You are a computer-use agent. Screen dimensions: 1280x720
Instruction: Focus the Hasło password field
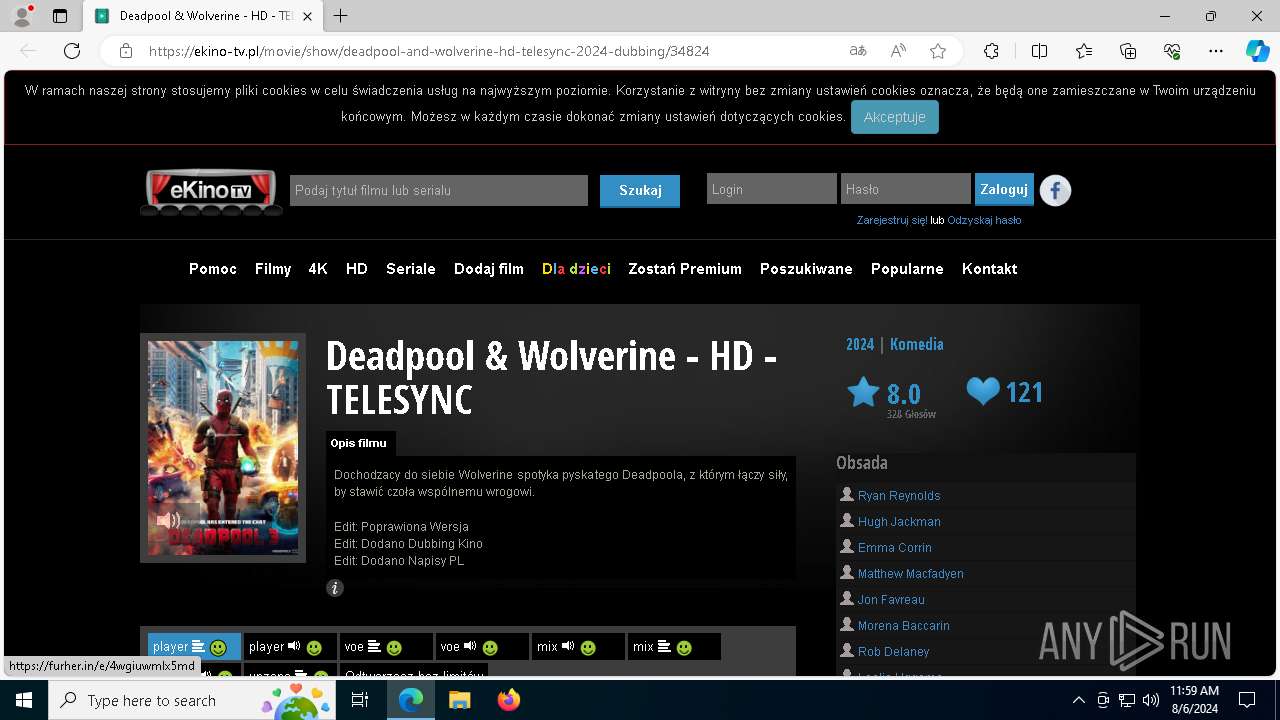(x=906, y=189)
